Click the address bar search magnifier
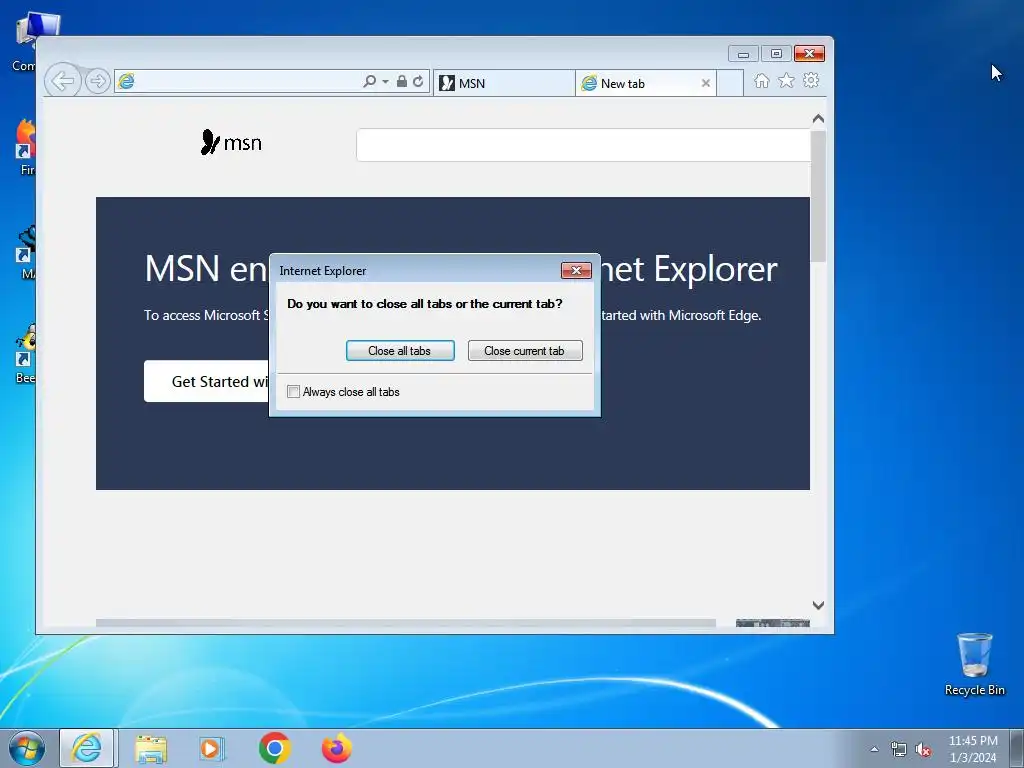This screenshot has height=768, width=1024. pyautogui.click(x=370, y=81)
